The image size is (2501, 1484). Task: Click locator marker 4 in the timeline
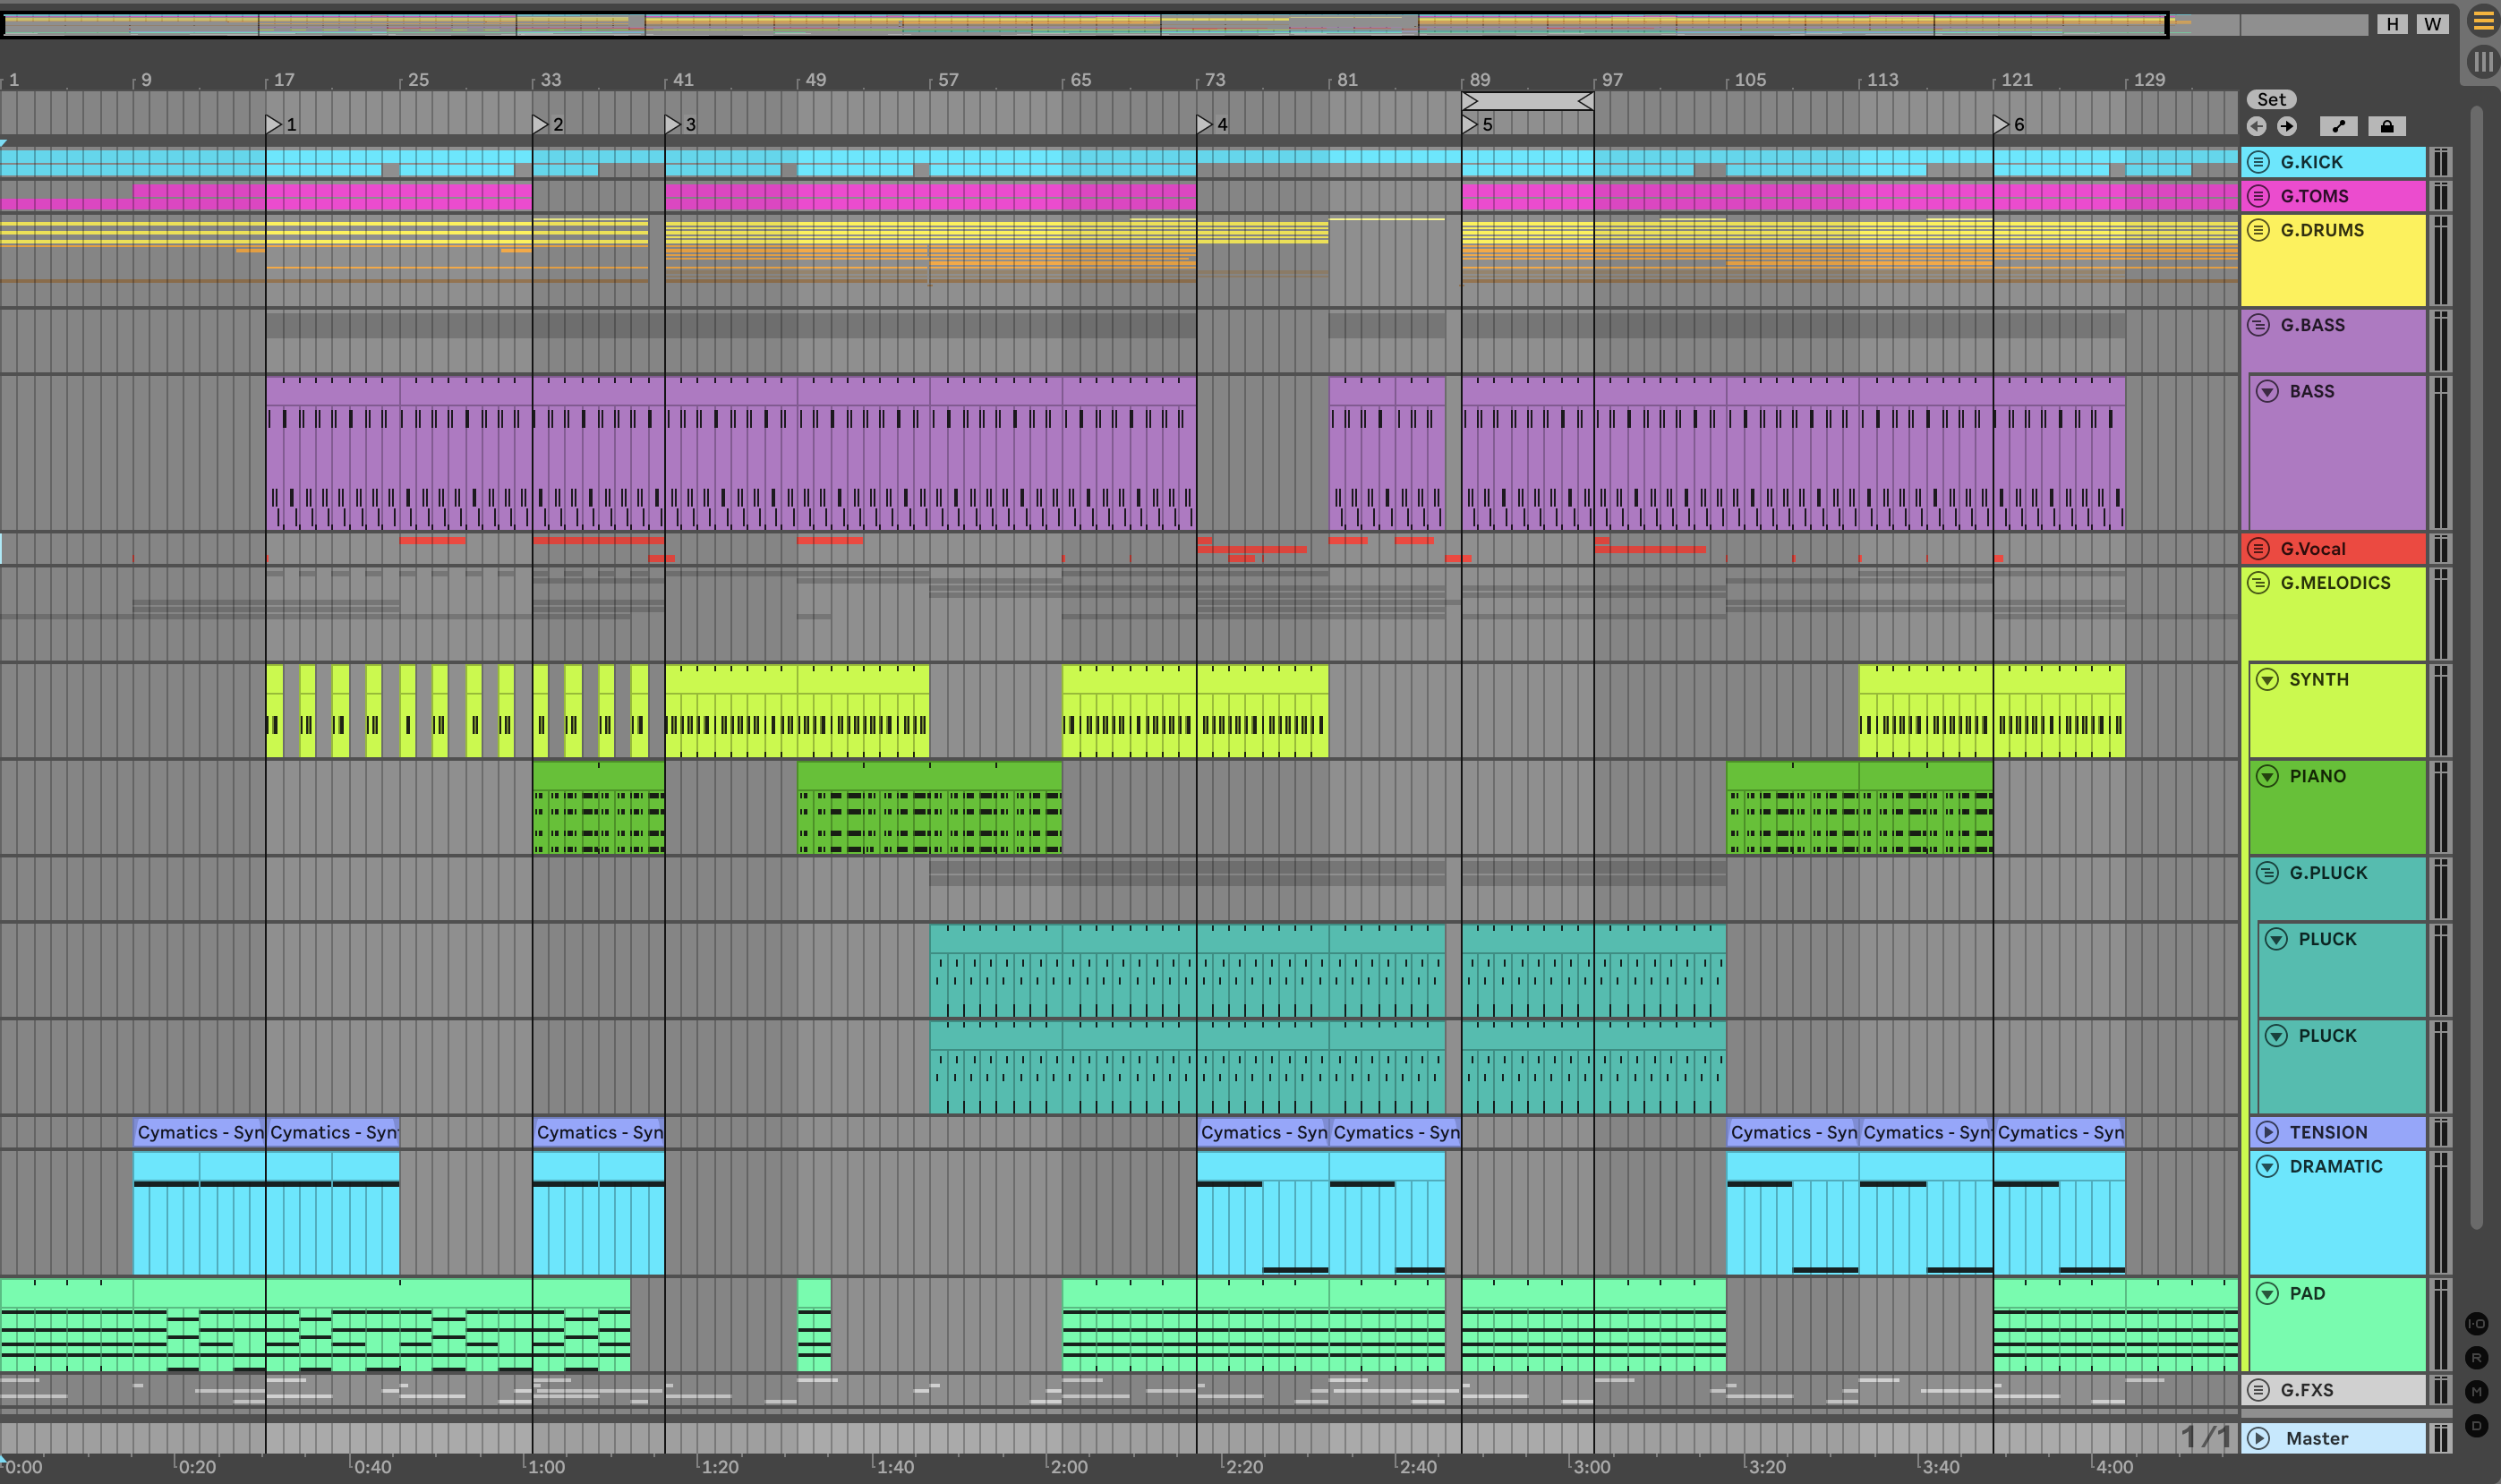1205,124
